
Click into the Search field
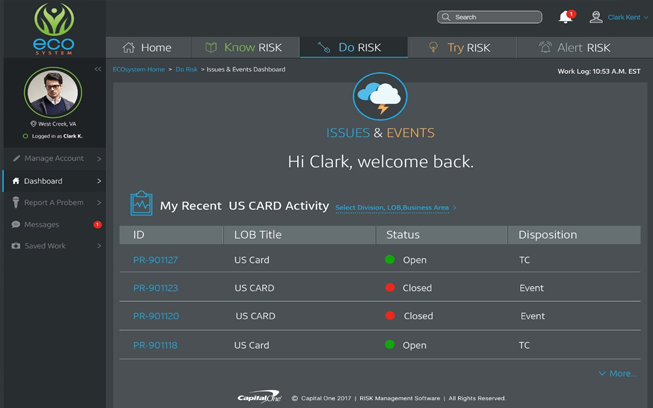[x=489, y=17]
